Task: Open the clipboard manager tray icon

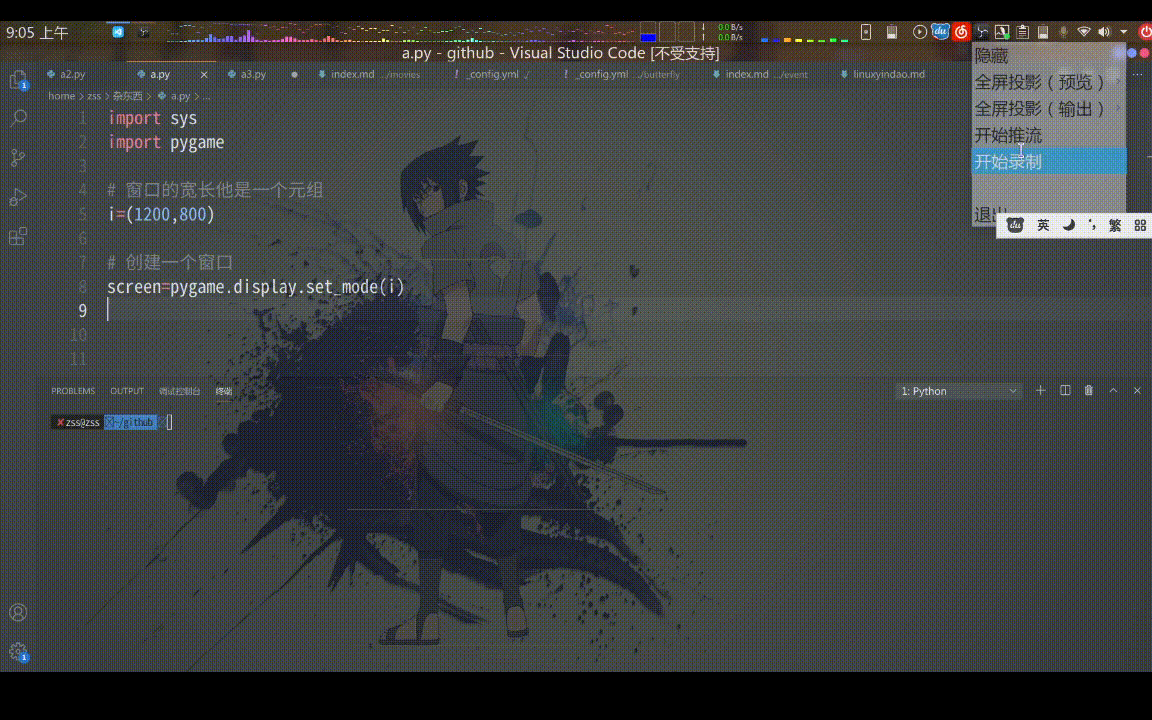Action: coord(1023,32)
